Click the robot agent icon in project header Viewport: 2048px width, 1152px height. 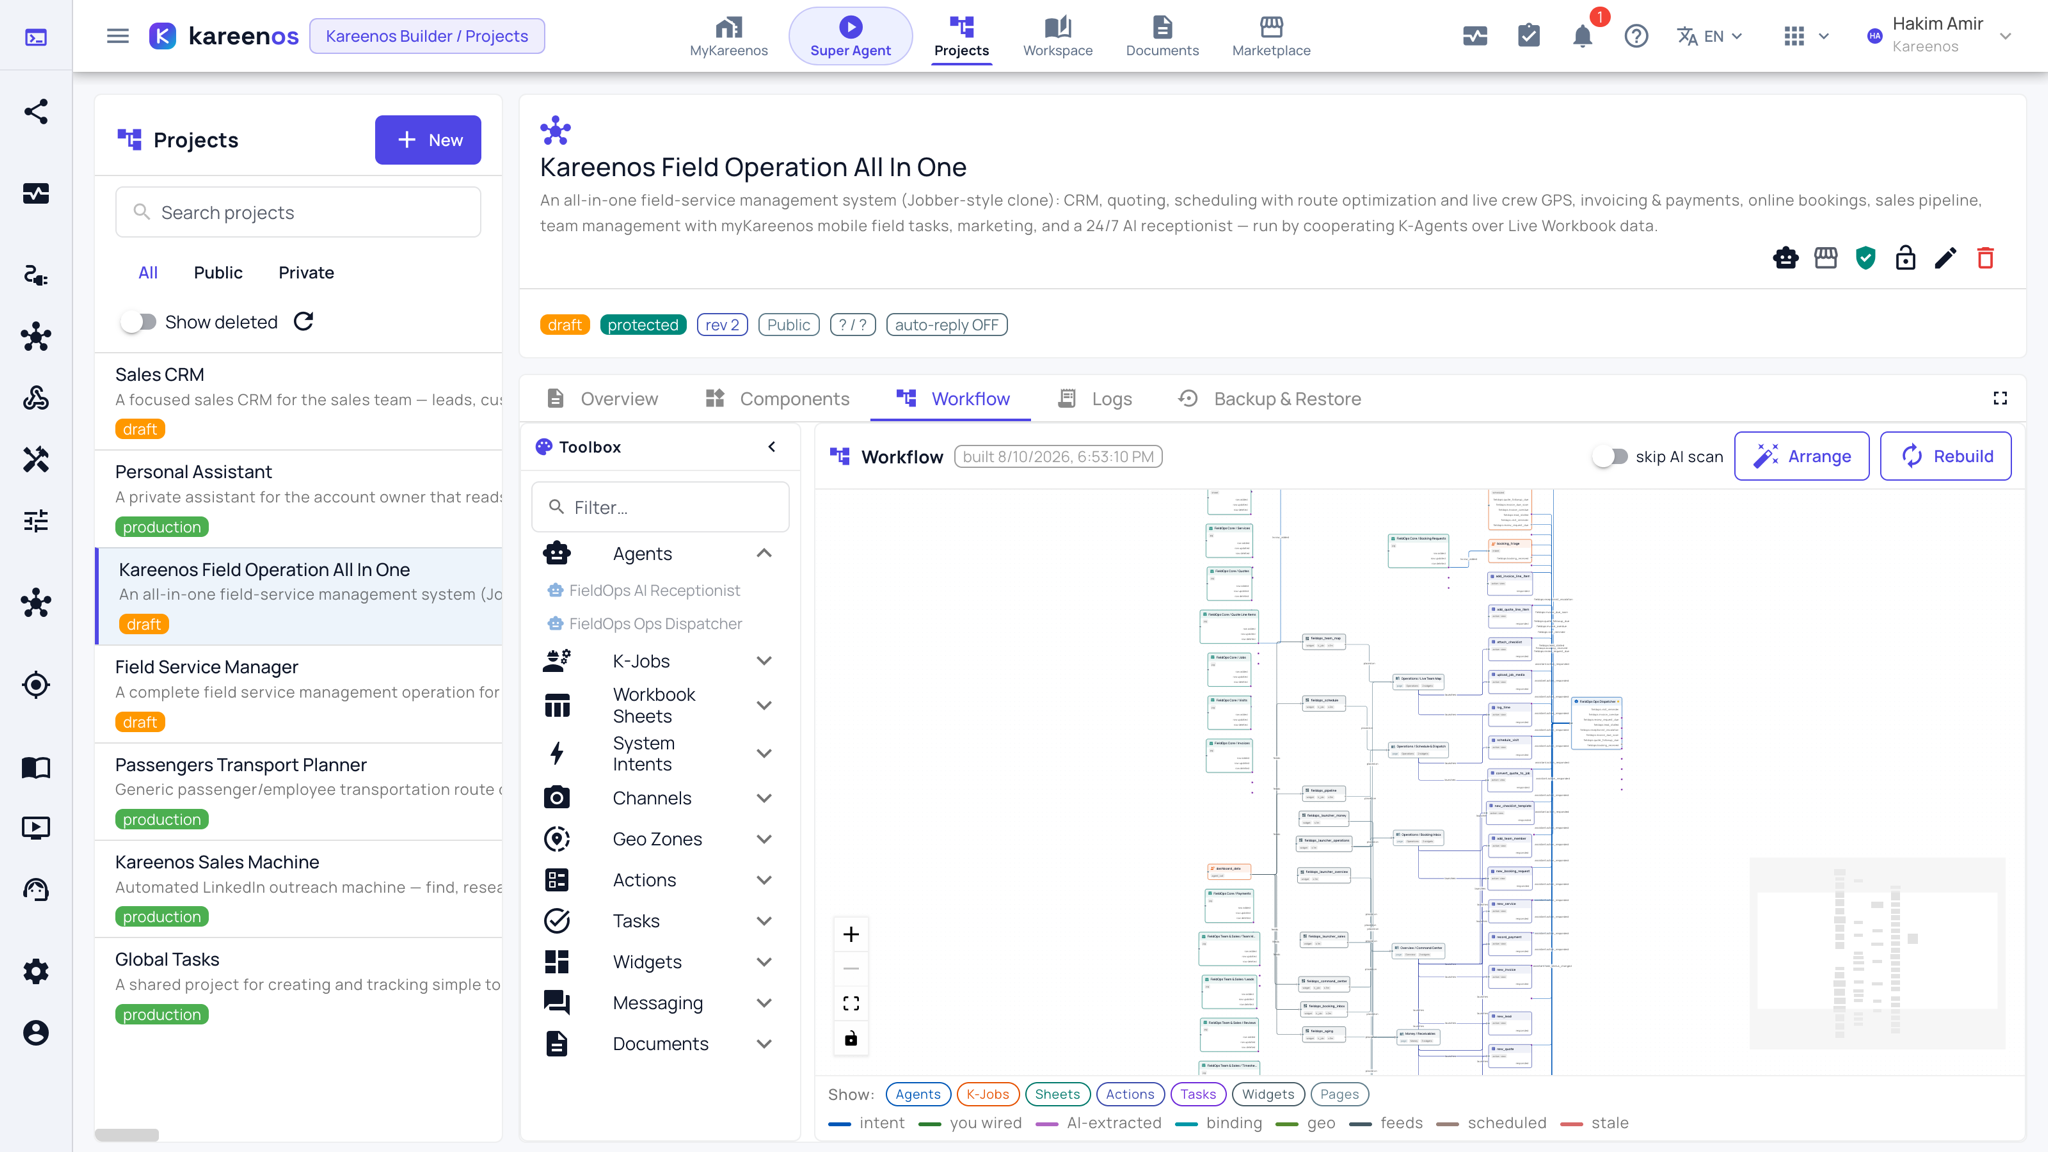click(x=1786, y=258)
